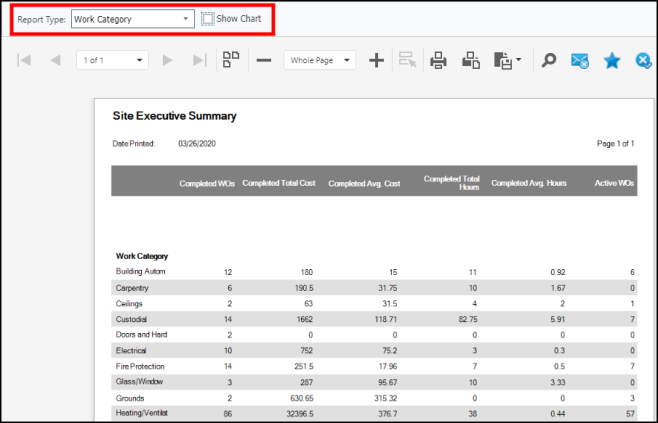Click the 'Work Category' group label
This screenshot has width=658, height=423.
coord(142,256)
